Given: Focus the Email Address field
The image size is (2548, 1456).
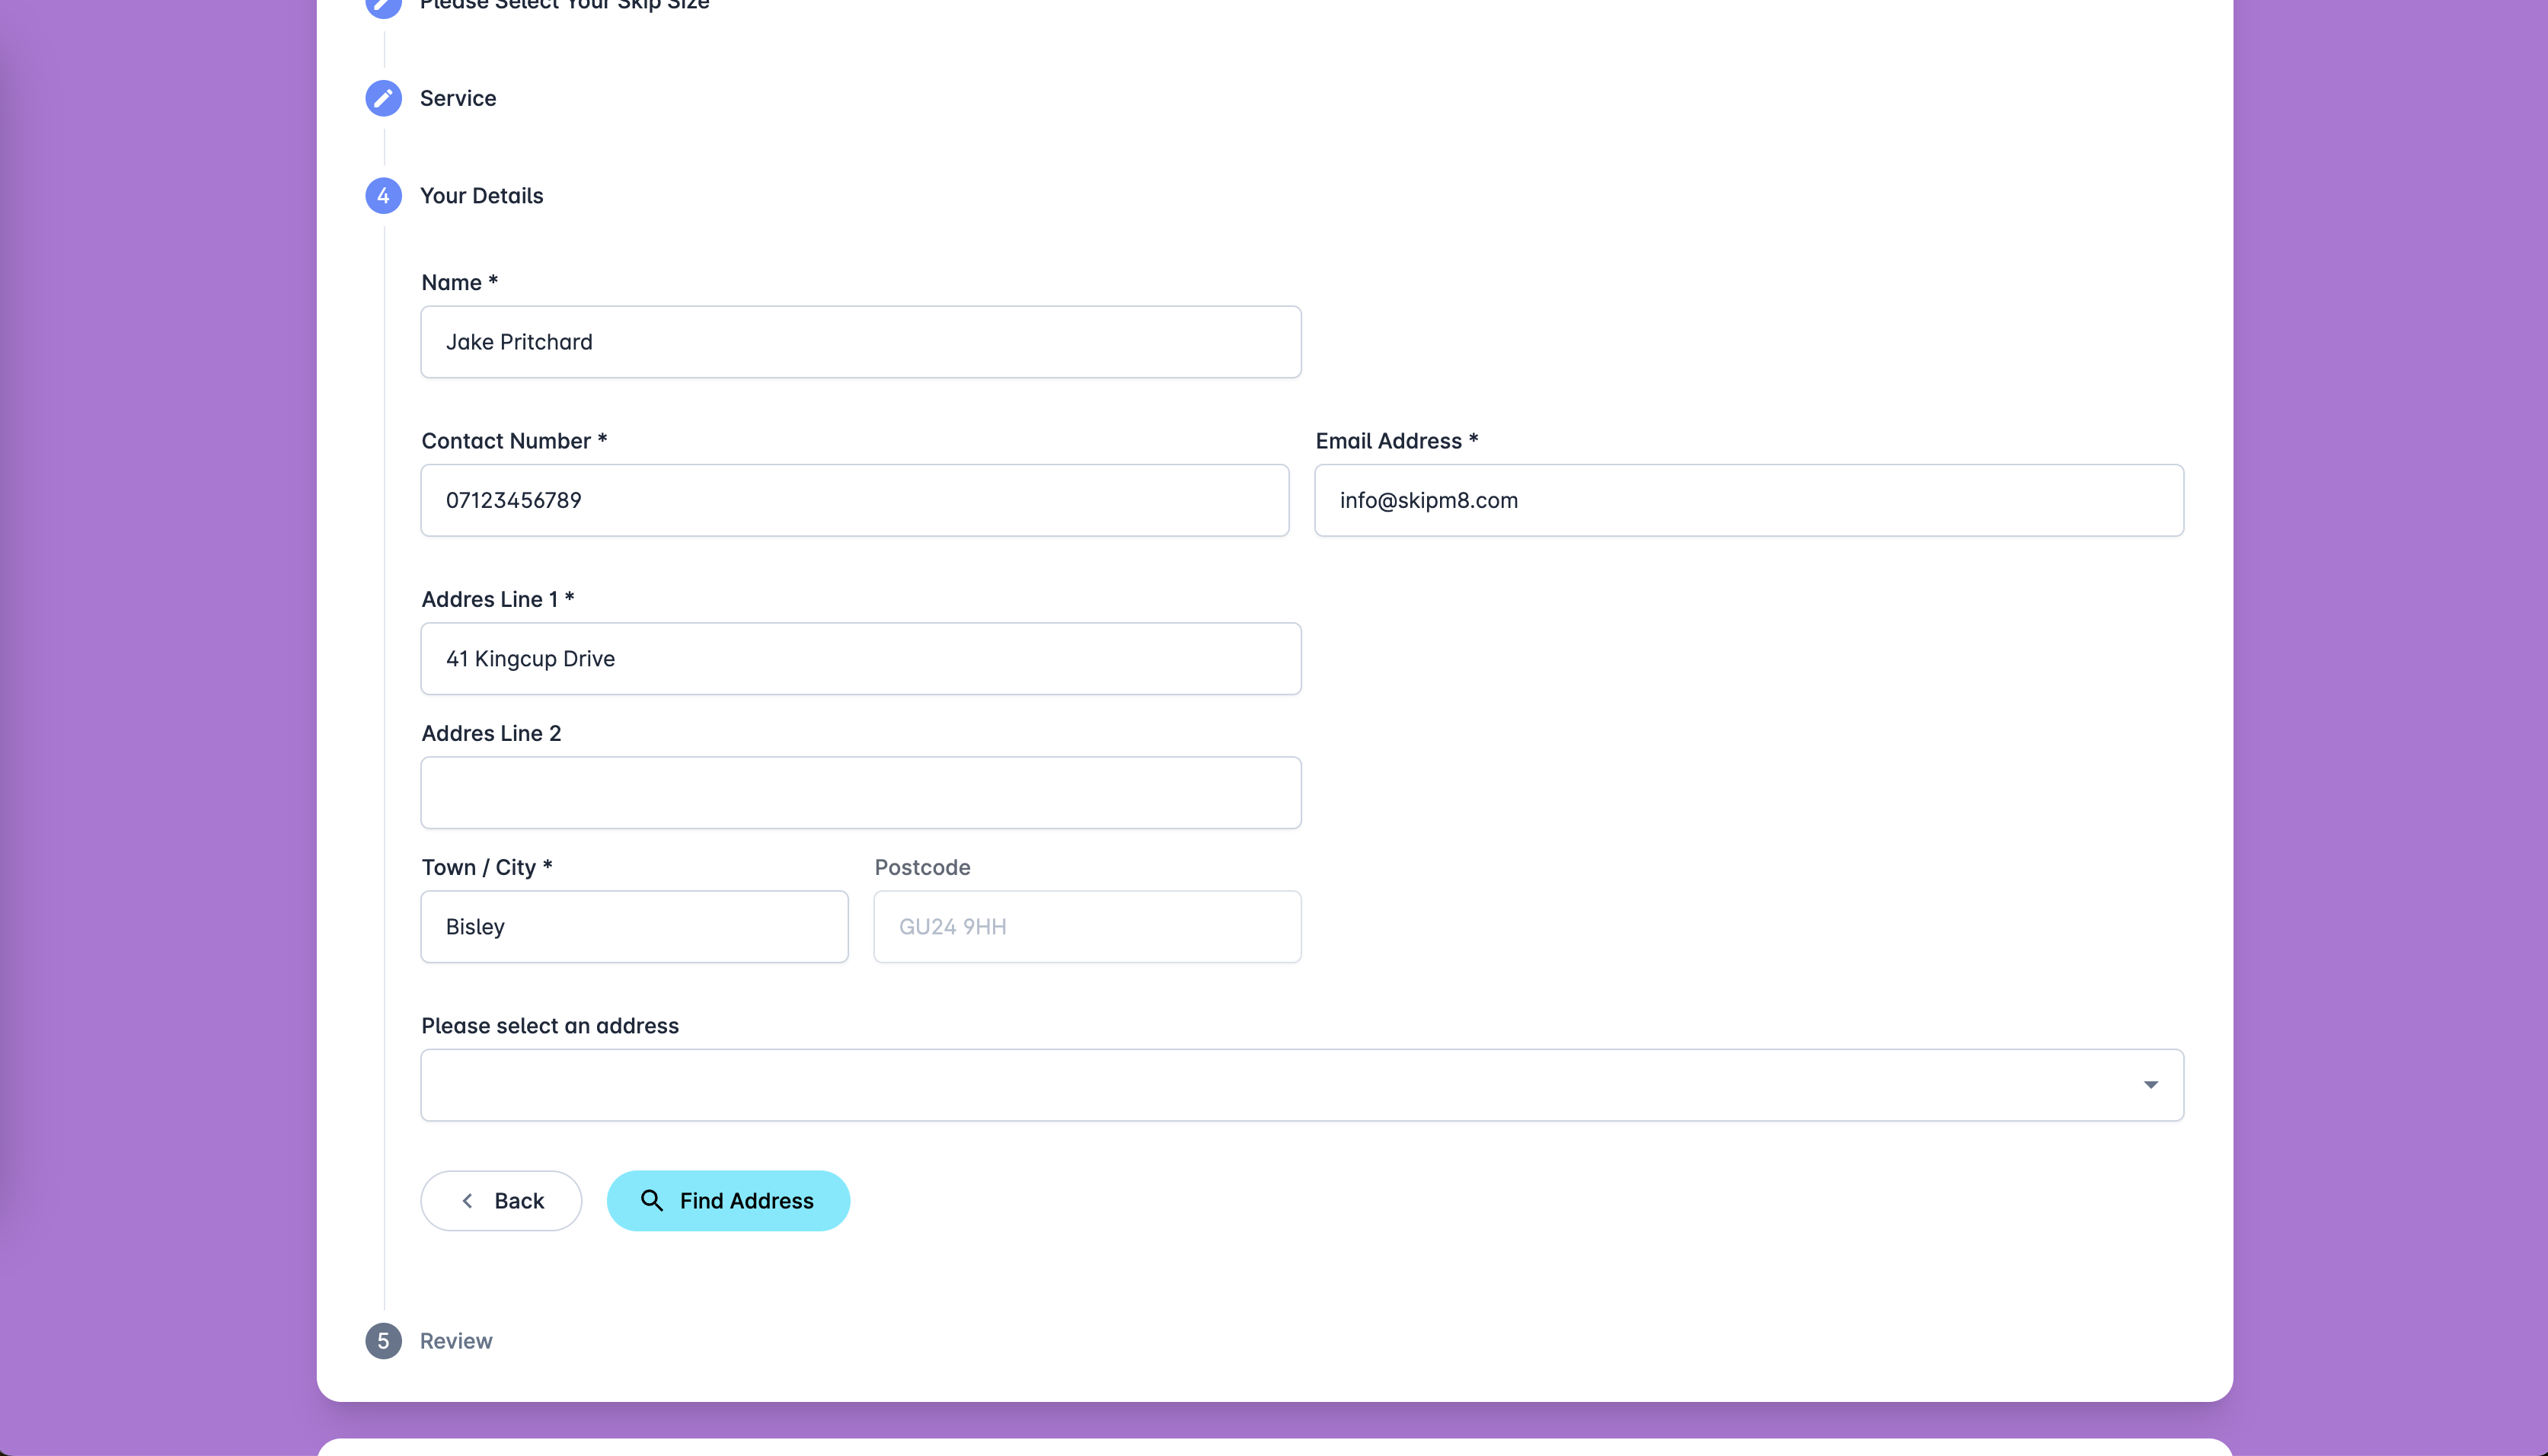Looking at the screenshot, I should point(1749,500).
